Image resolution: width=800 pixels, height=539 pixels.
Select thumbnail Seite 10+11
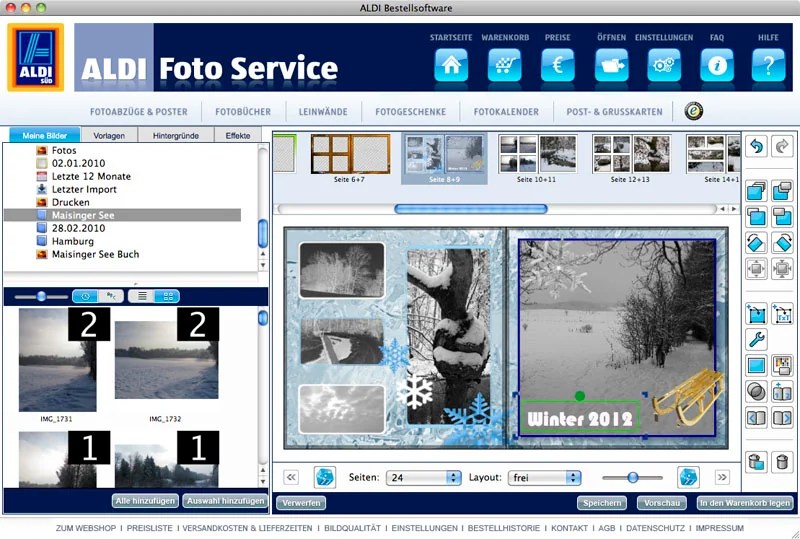point(537,158)
